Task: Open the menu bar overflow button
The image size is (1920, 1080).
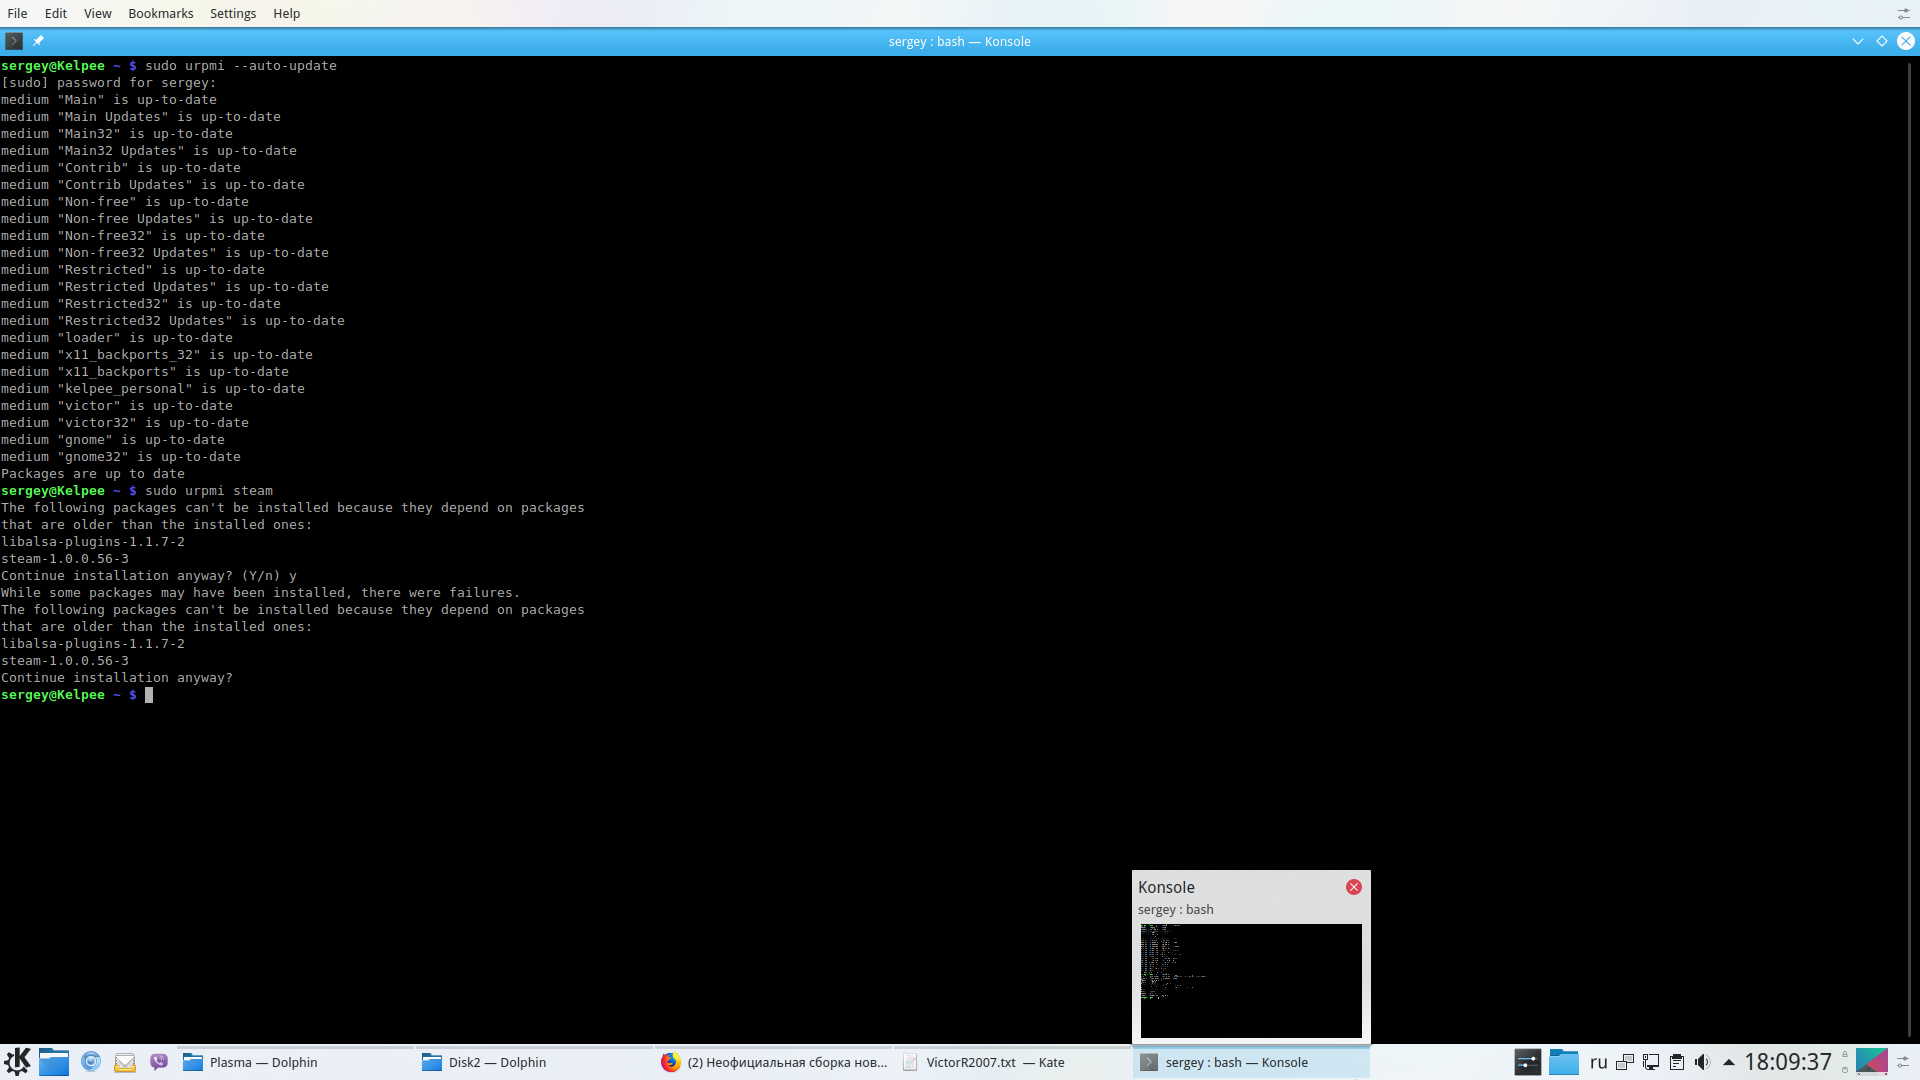Action: point(1904,13)
